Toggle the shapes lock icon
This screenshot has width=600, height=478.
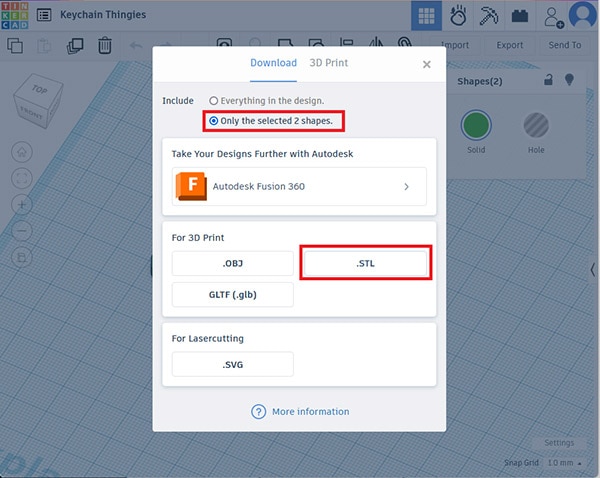click(548, 80)
